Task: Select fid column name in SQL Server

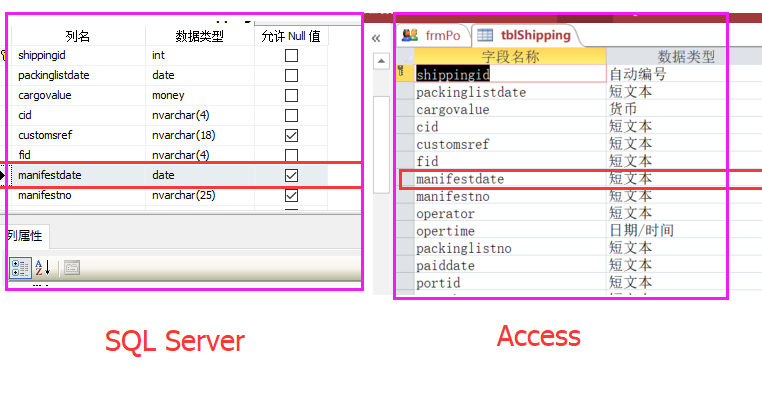Action: [24, 155]
